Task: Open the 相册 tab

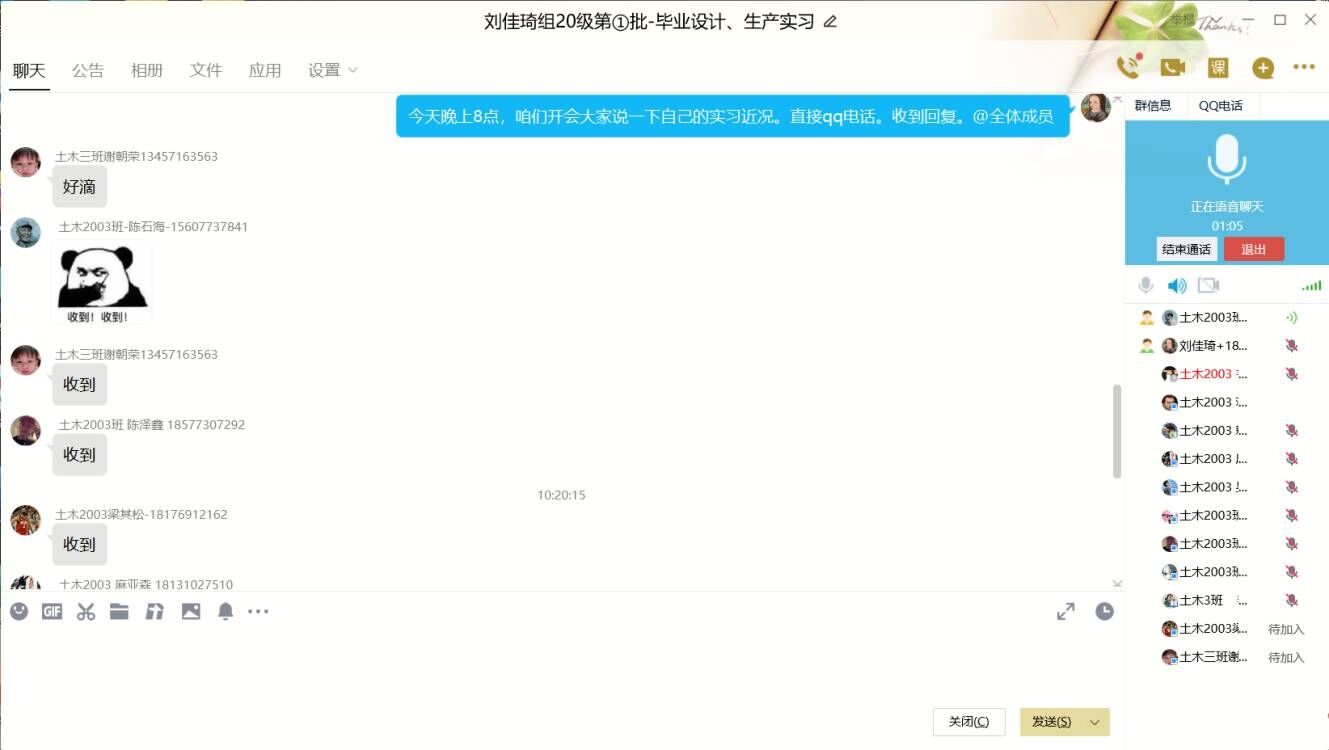Action: point(147,70)
